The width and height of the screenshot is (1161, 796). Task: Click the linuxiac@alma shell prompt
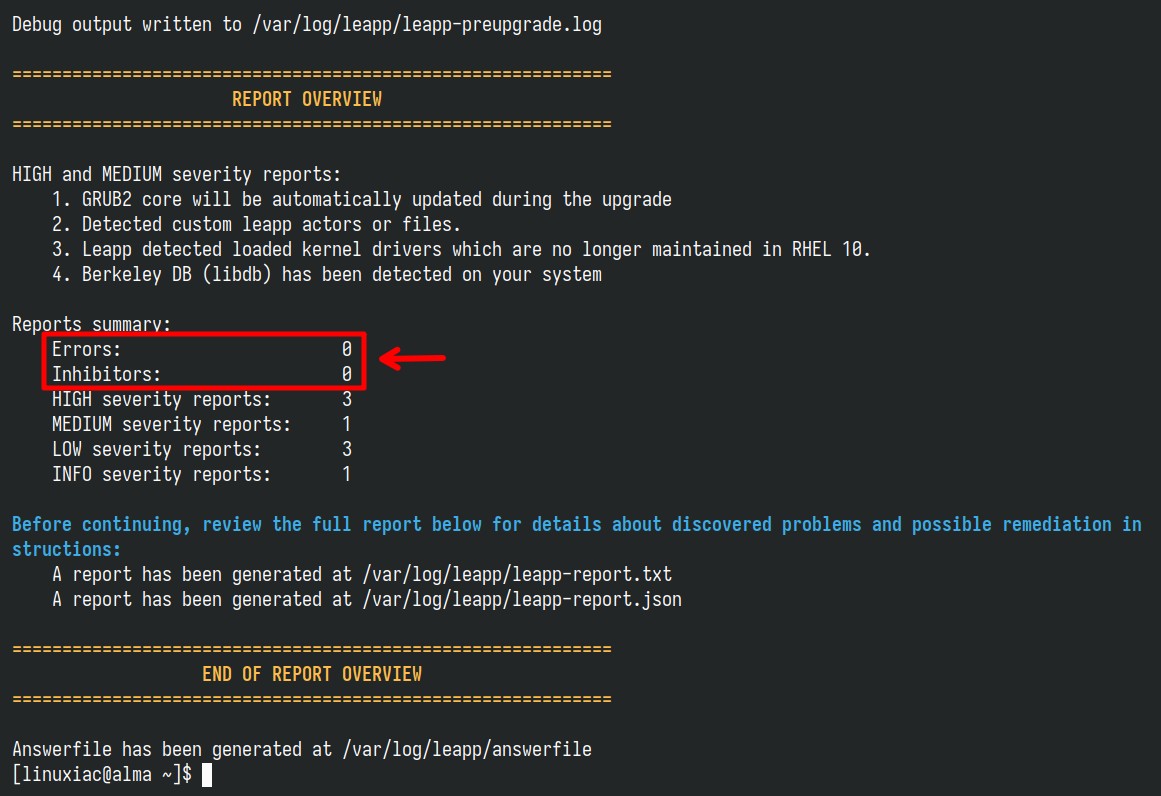coord(102,775)
